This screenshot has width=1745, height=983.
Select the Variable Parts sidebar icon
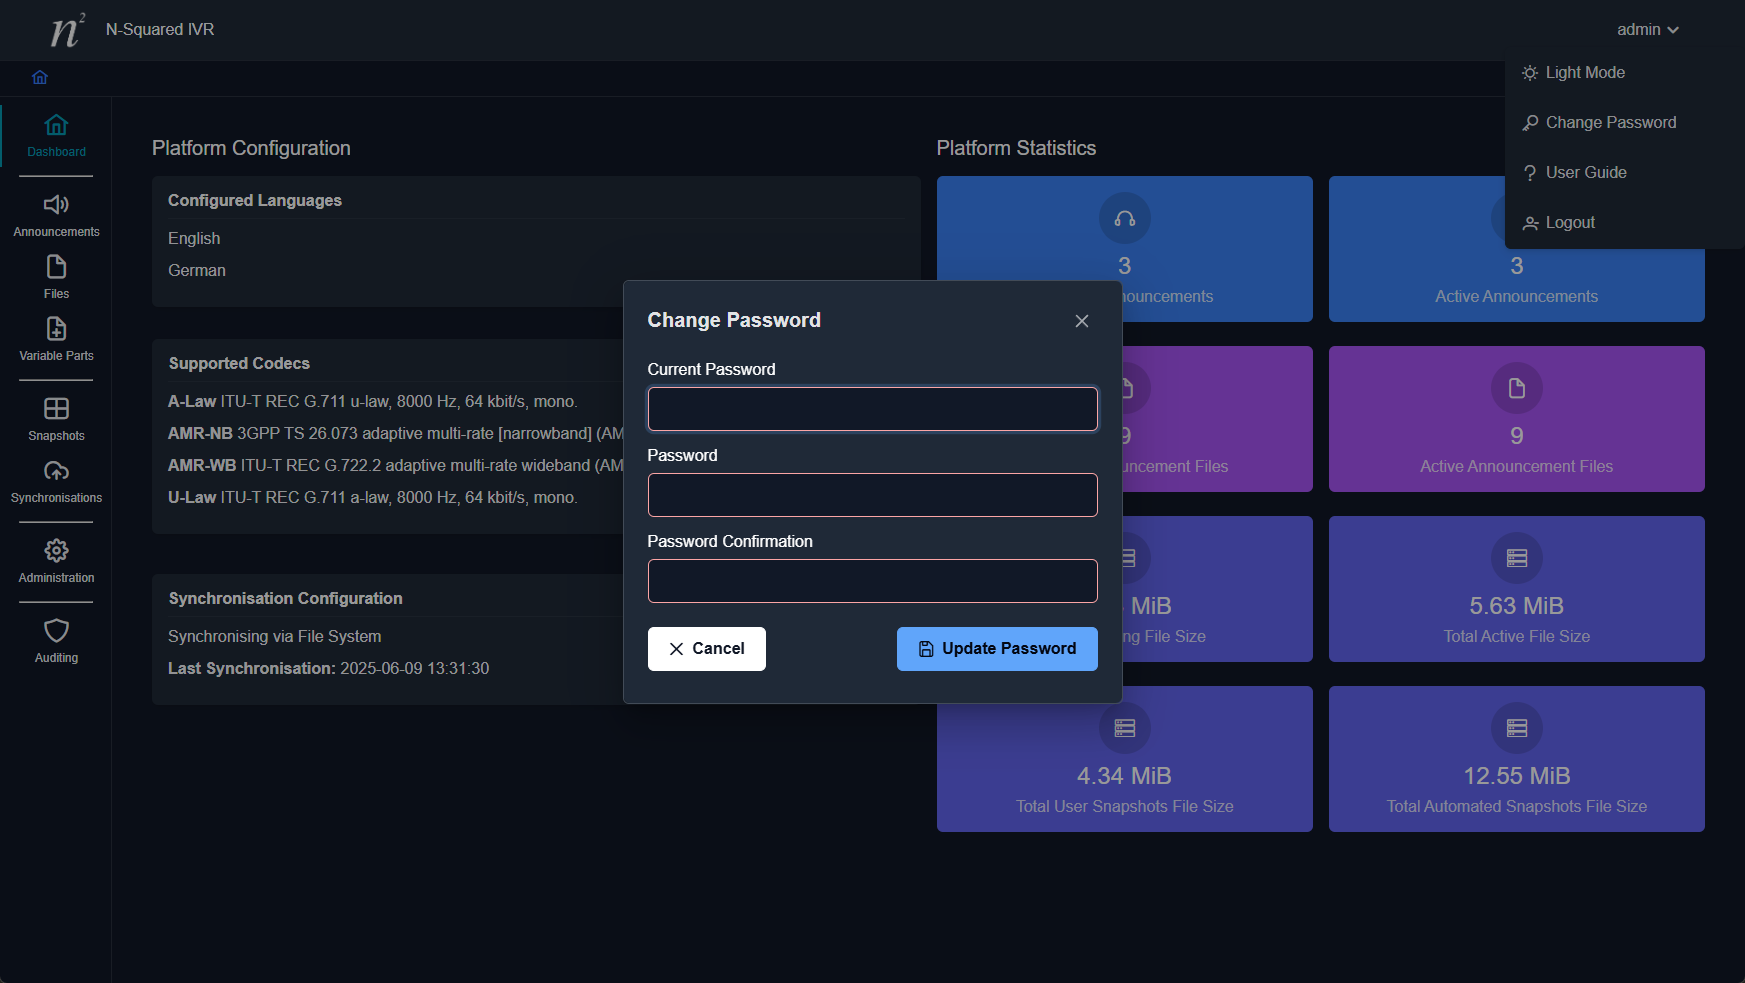pos(56,329)
